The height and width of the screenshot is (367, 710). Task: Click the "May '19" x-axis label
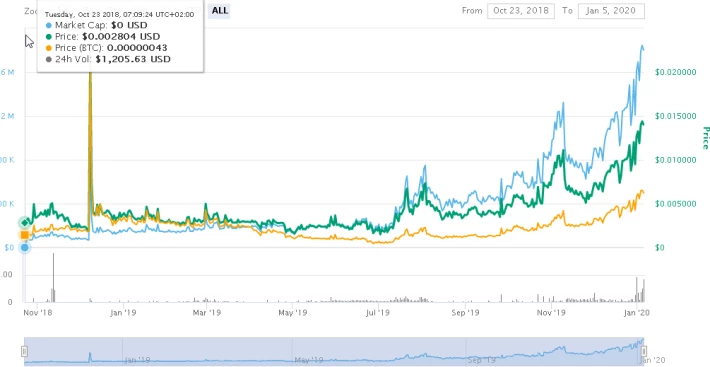click(292, 312)
